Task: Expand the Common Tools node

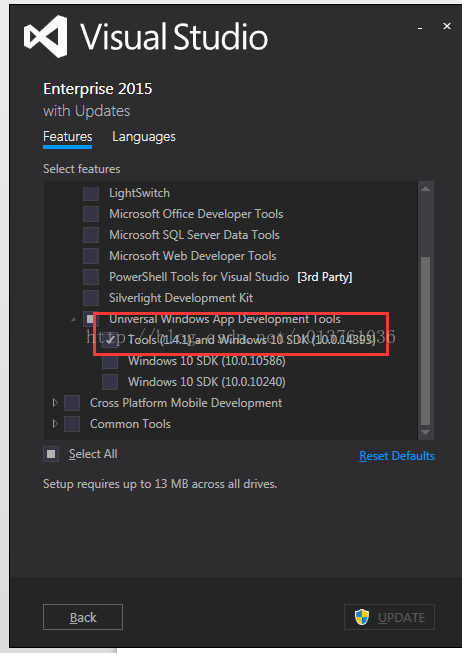Action: tap(55, 424)
